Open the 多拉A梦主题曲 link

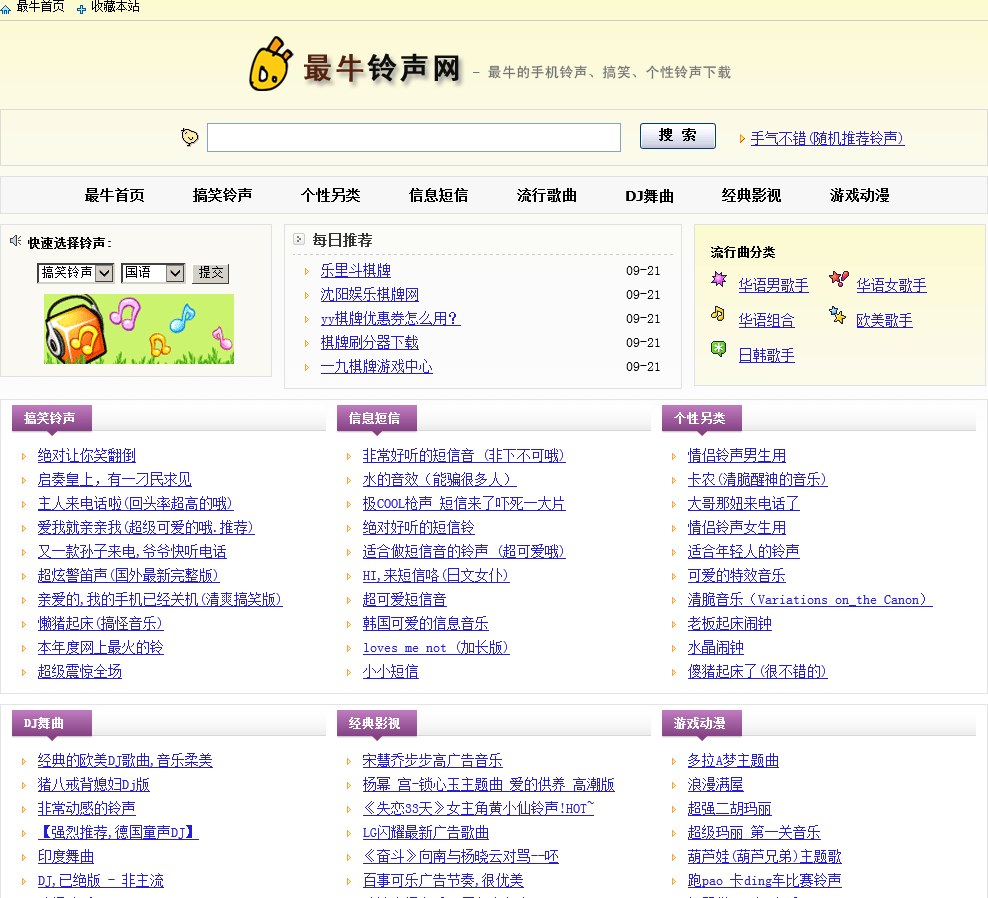pyautogui.click(x=733, y=761)
